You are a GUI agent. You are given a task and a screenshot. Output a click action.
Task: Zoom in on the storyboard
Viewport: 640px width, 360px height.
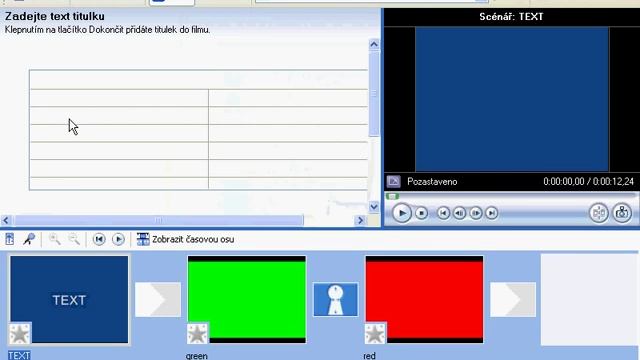[x=54, y=239]
